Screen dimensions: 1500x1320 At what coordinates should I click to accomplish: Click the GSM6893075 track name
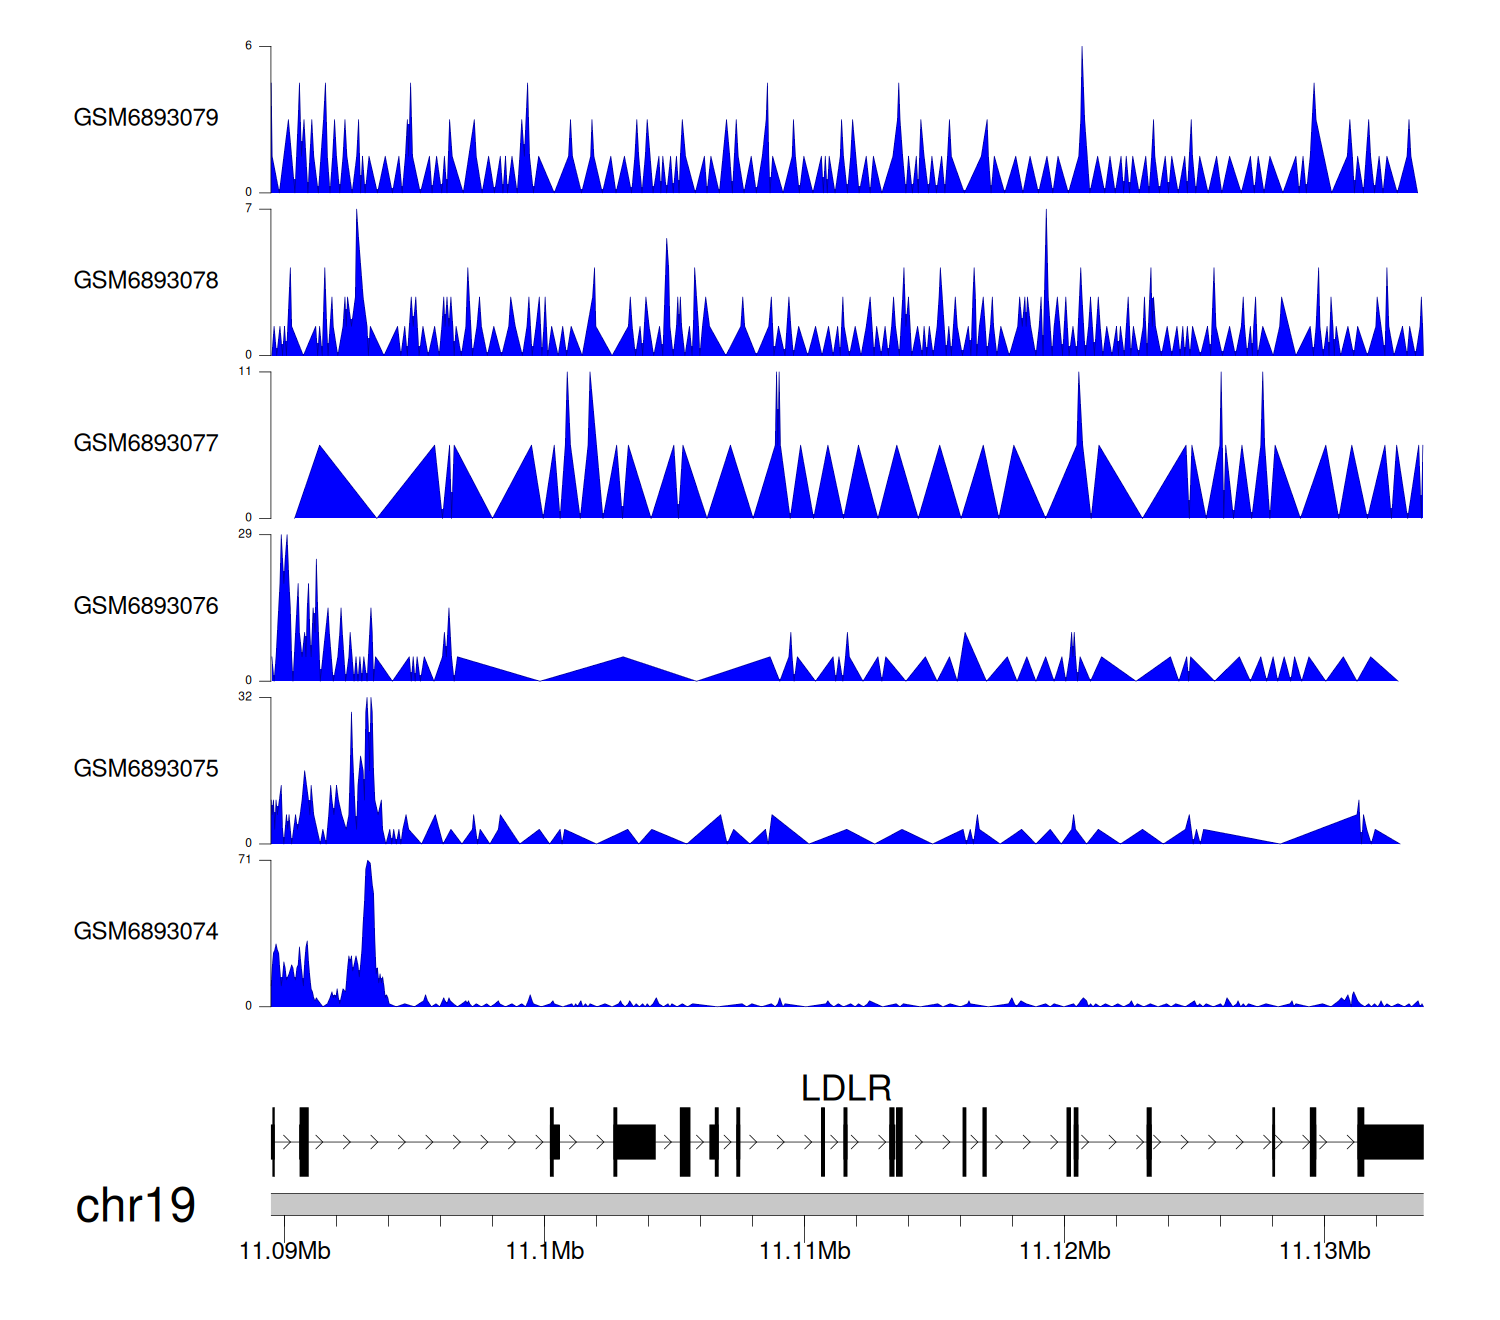point(146,769)
